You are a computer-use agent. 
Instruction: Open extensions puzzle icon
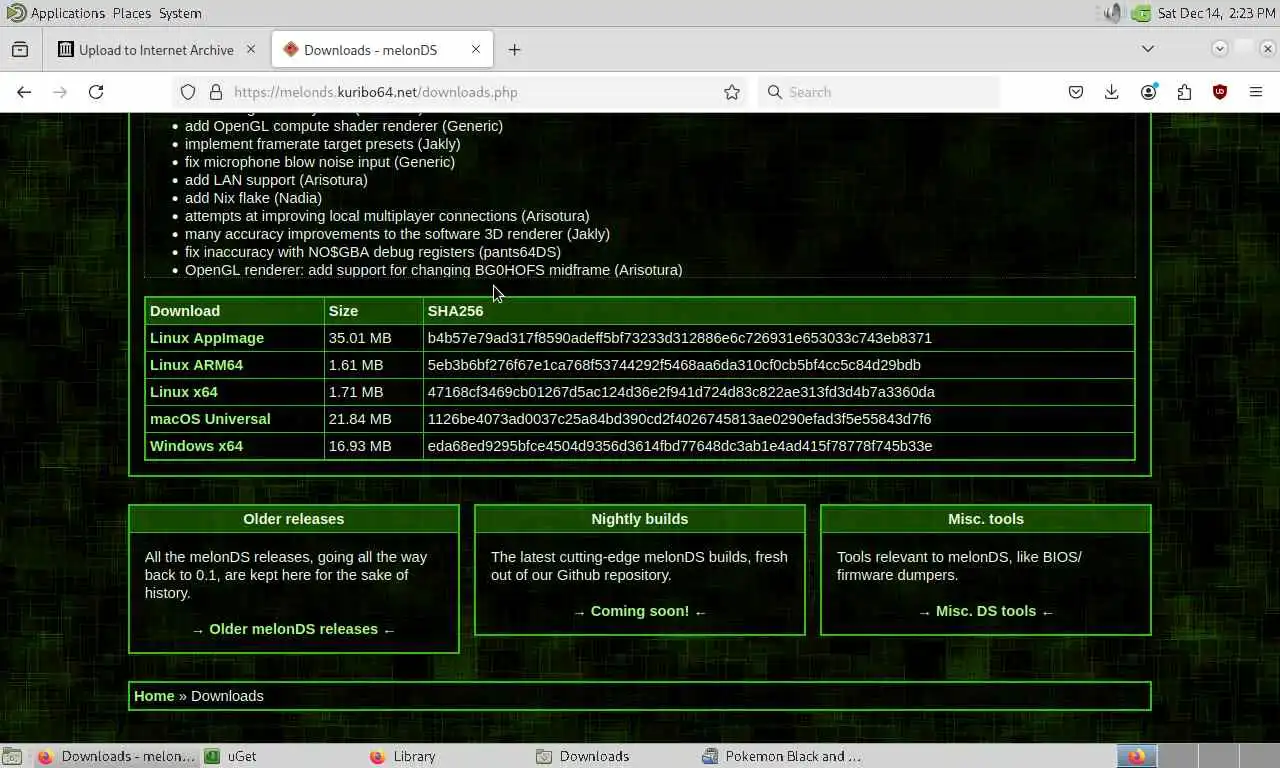pos(1184,92)
